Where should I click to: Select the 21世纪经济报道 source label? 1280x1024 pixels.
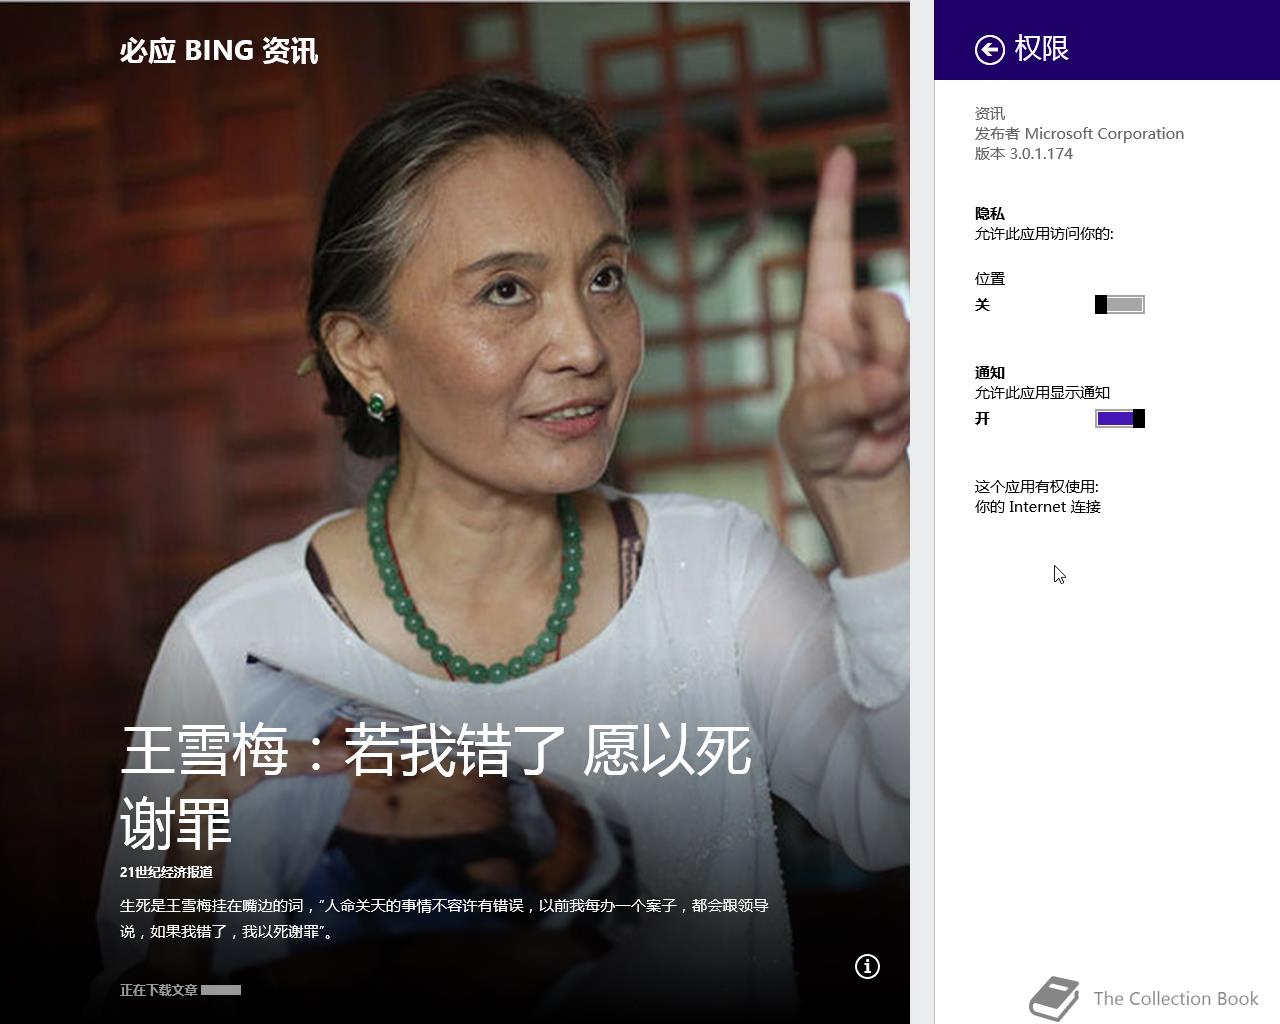pyautogui.click(x=166, y=872)
